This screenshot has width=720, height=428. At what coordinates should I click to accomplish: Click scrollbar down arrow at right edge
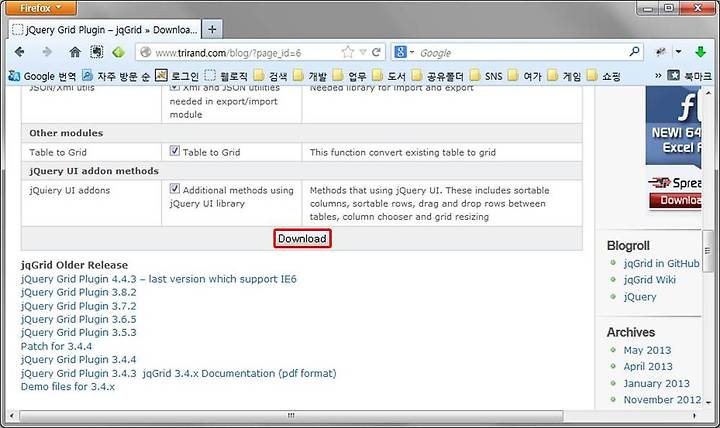point(708,402)
